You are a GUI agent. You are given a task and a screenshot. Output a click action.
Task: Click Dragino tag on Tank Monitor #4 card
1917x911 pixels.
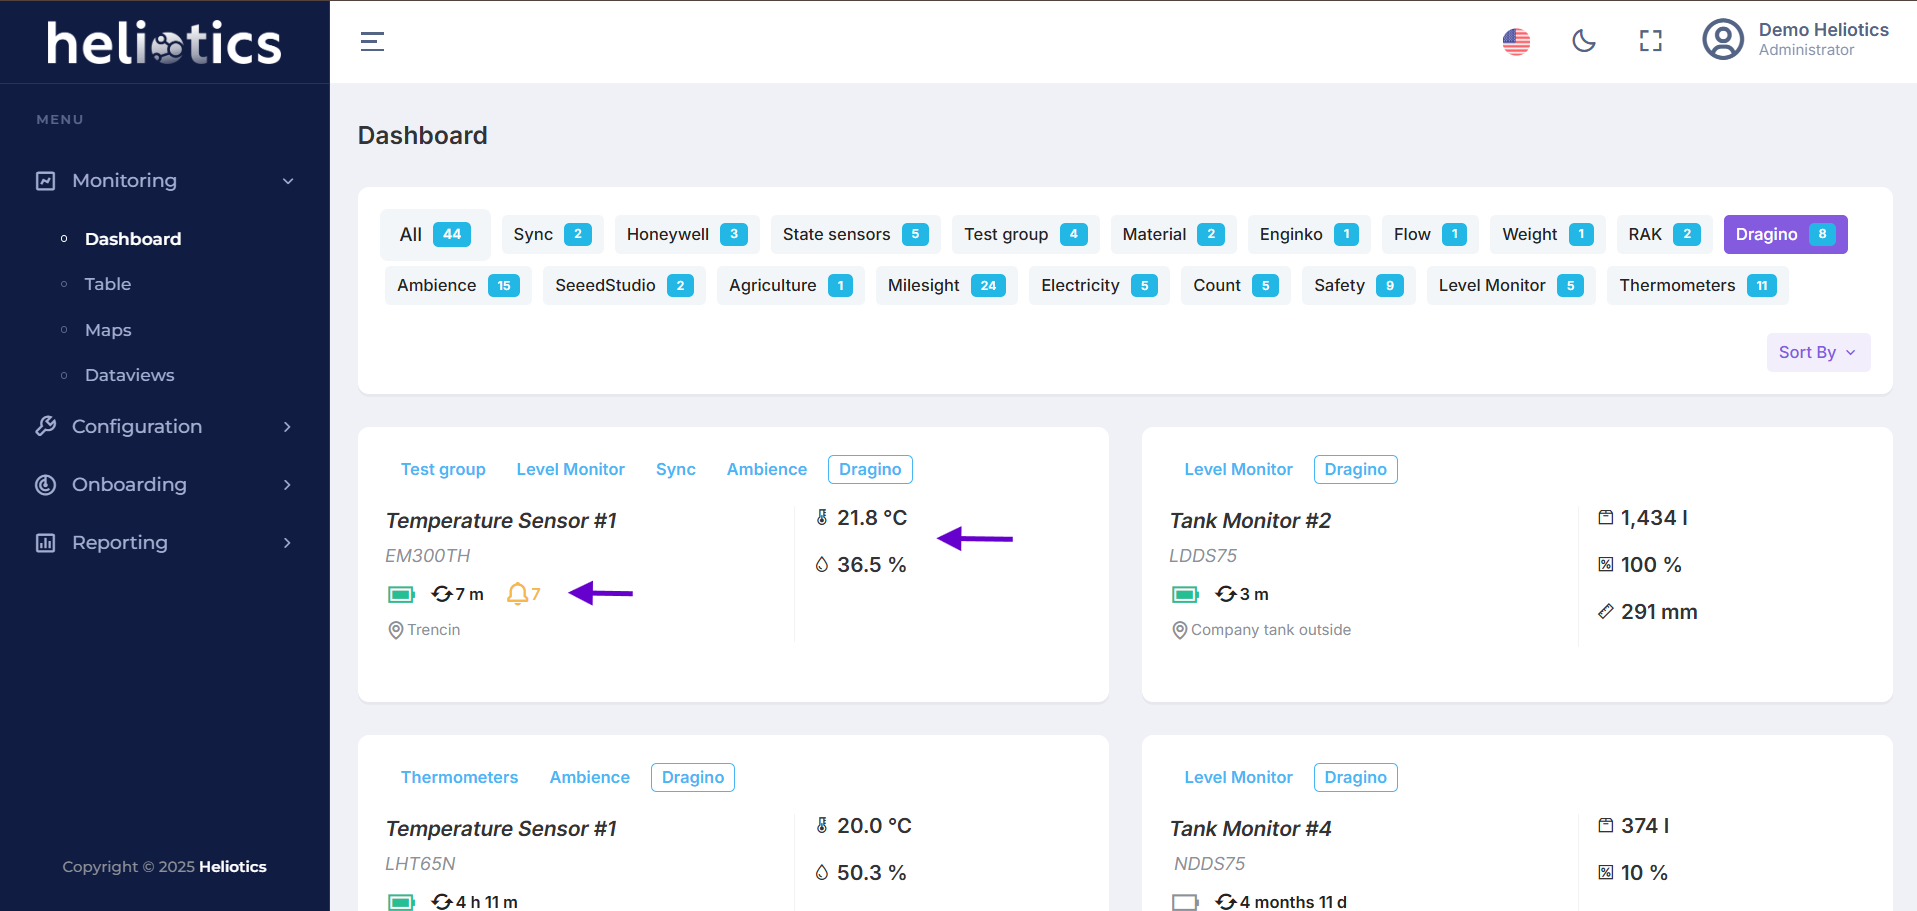click(x=1355, y=777)
